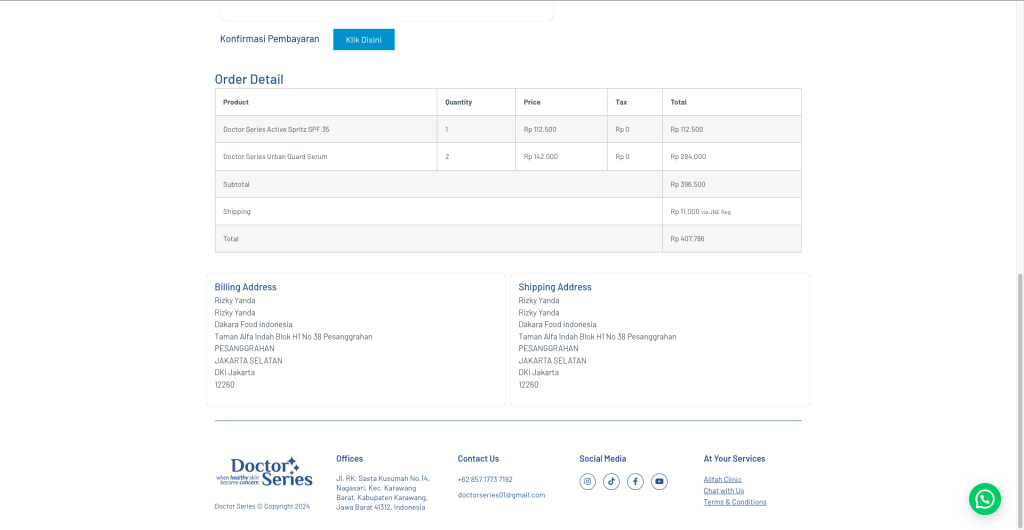Image resolution: width=1024 pixels, height=530 pixels.
Task: Click the Konfirmasi Pembayaran label
Action: [270, 39]
